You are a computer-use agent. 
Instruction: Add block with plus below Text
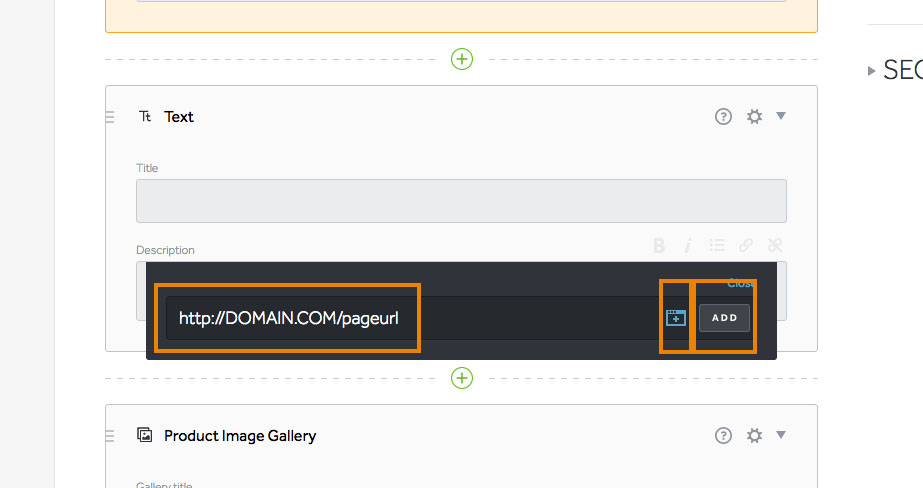462,378
